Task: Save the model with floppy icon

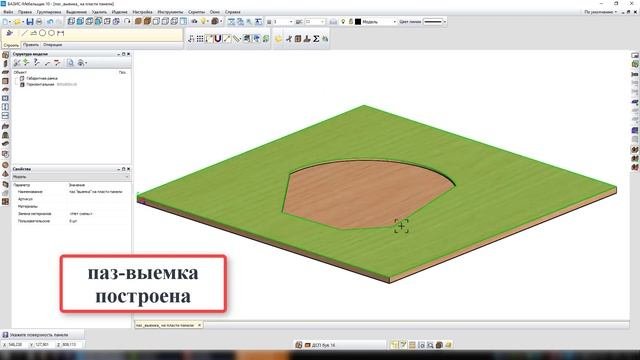Action: 30,21
